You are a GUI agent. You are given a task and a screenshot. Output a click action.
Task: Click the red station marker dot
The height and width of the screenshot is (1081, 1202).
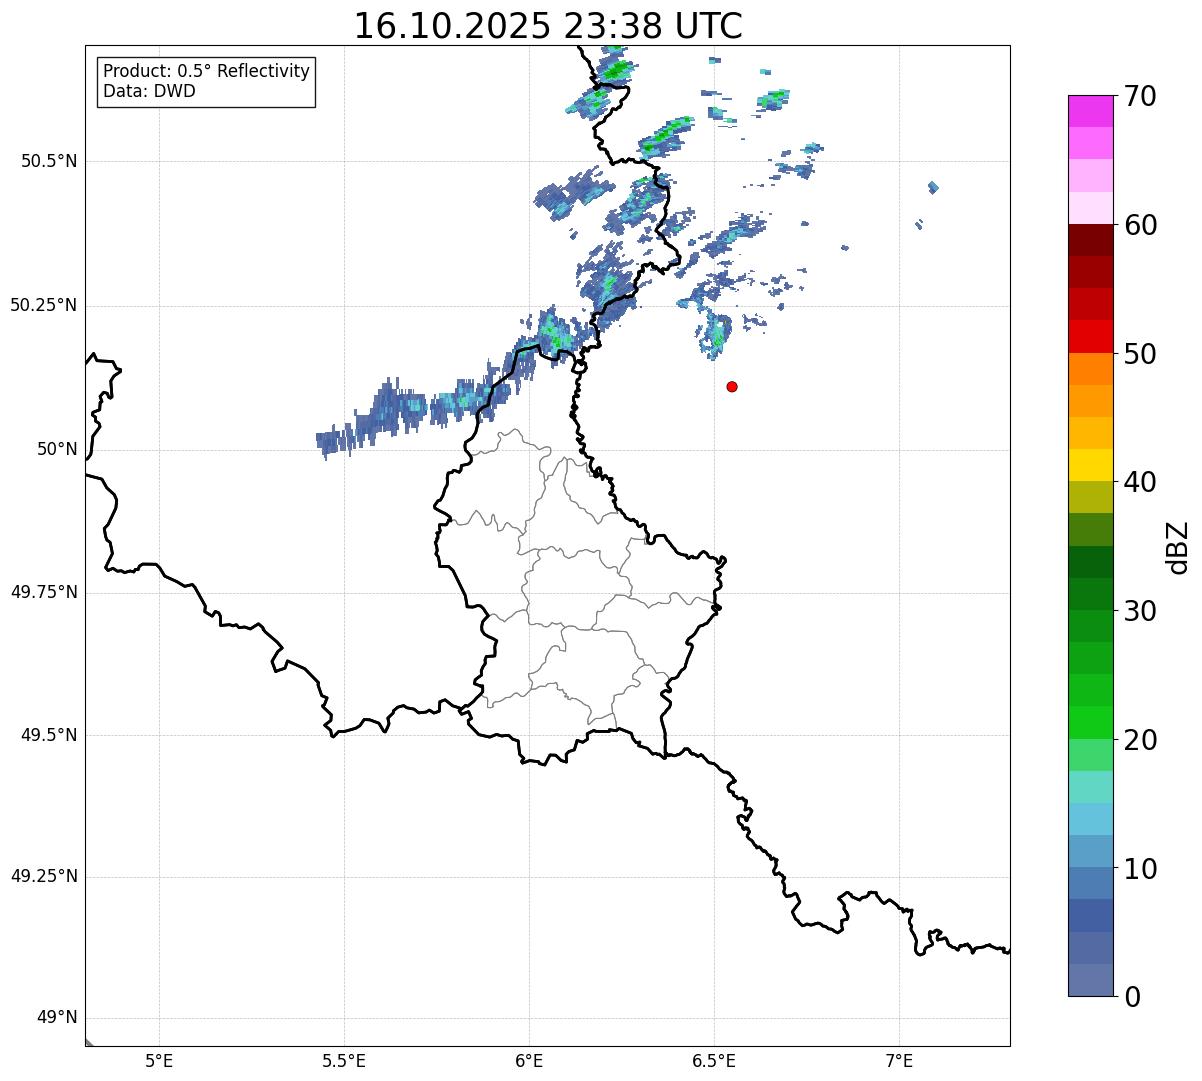tap(732, 387)
